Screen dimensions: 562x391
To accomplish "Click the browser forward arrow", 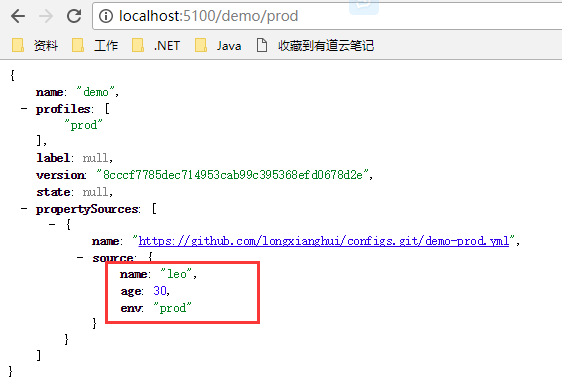I will coord(46,16).
